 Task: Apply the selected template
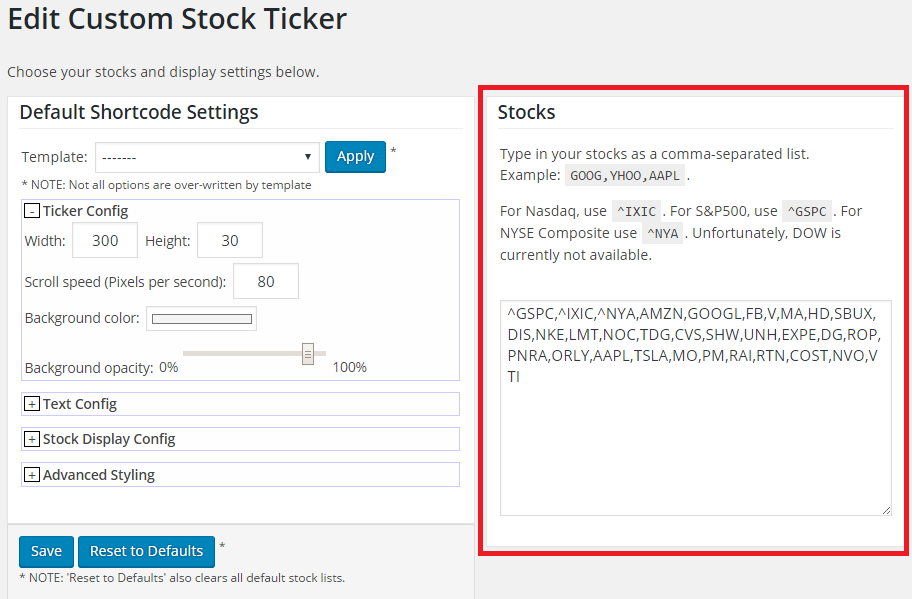(355, 157)
